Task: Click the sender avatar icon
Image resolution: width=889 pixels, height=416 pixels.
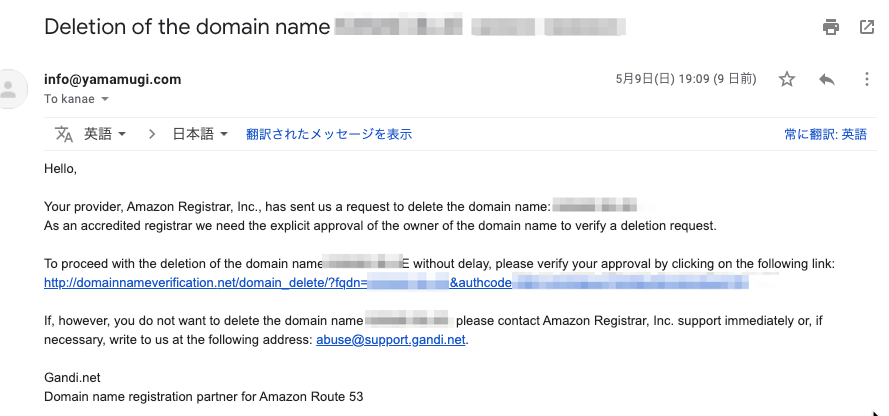Action: [x=10, y=89]
